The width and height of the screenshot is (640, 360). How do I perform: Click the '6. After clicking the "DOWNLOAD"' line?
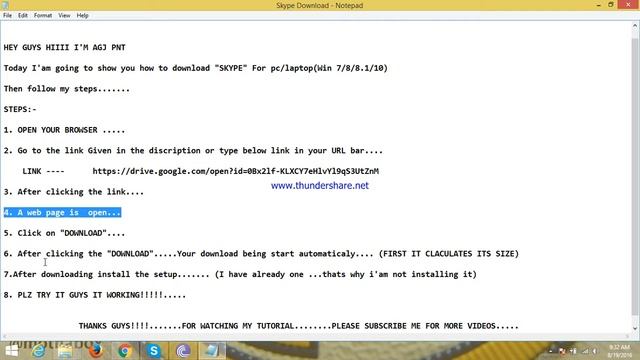click(x=261, y=253)
